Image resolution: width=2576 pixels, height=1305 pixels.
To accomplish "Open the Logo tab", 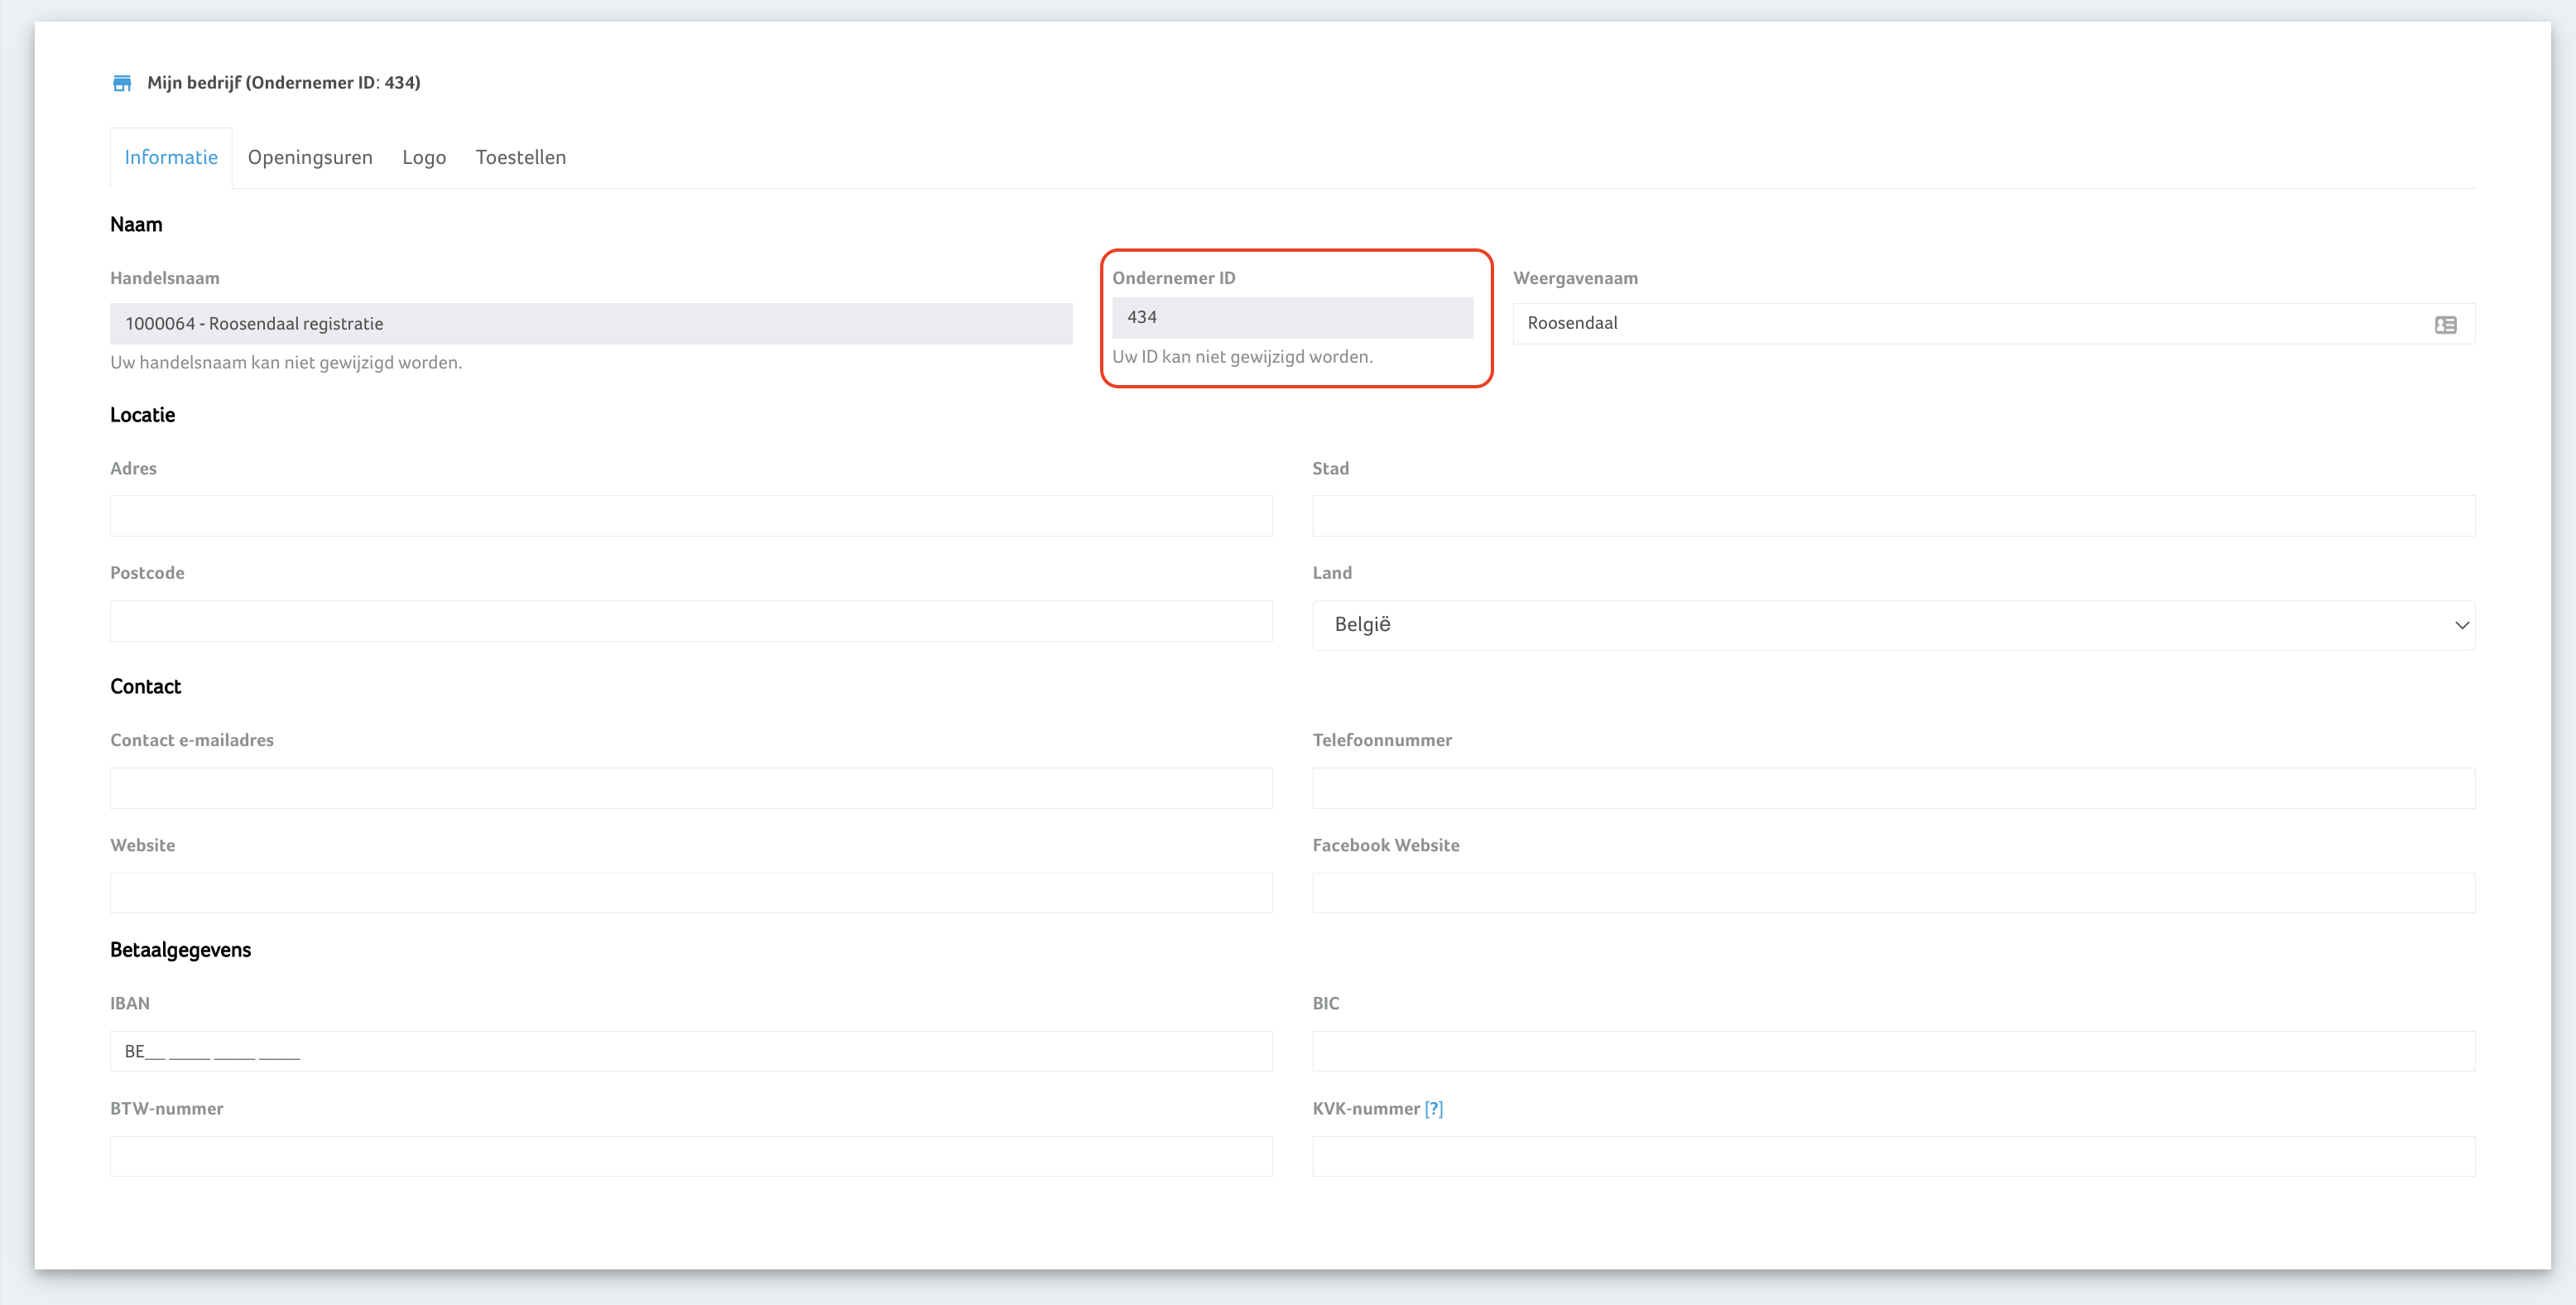I will tap(424, 157).
